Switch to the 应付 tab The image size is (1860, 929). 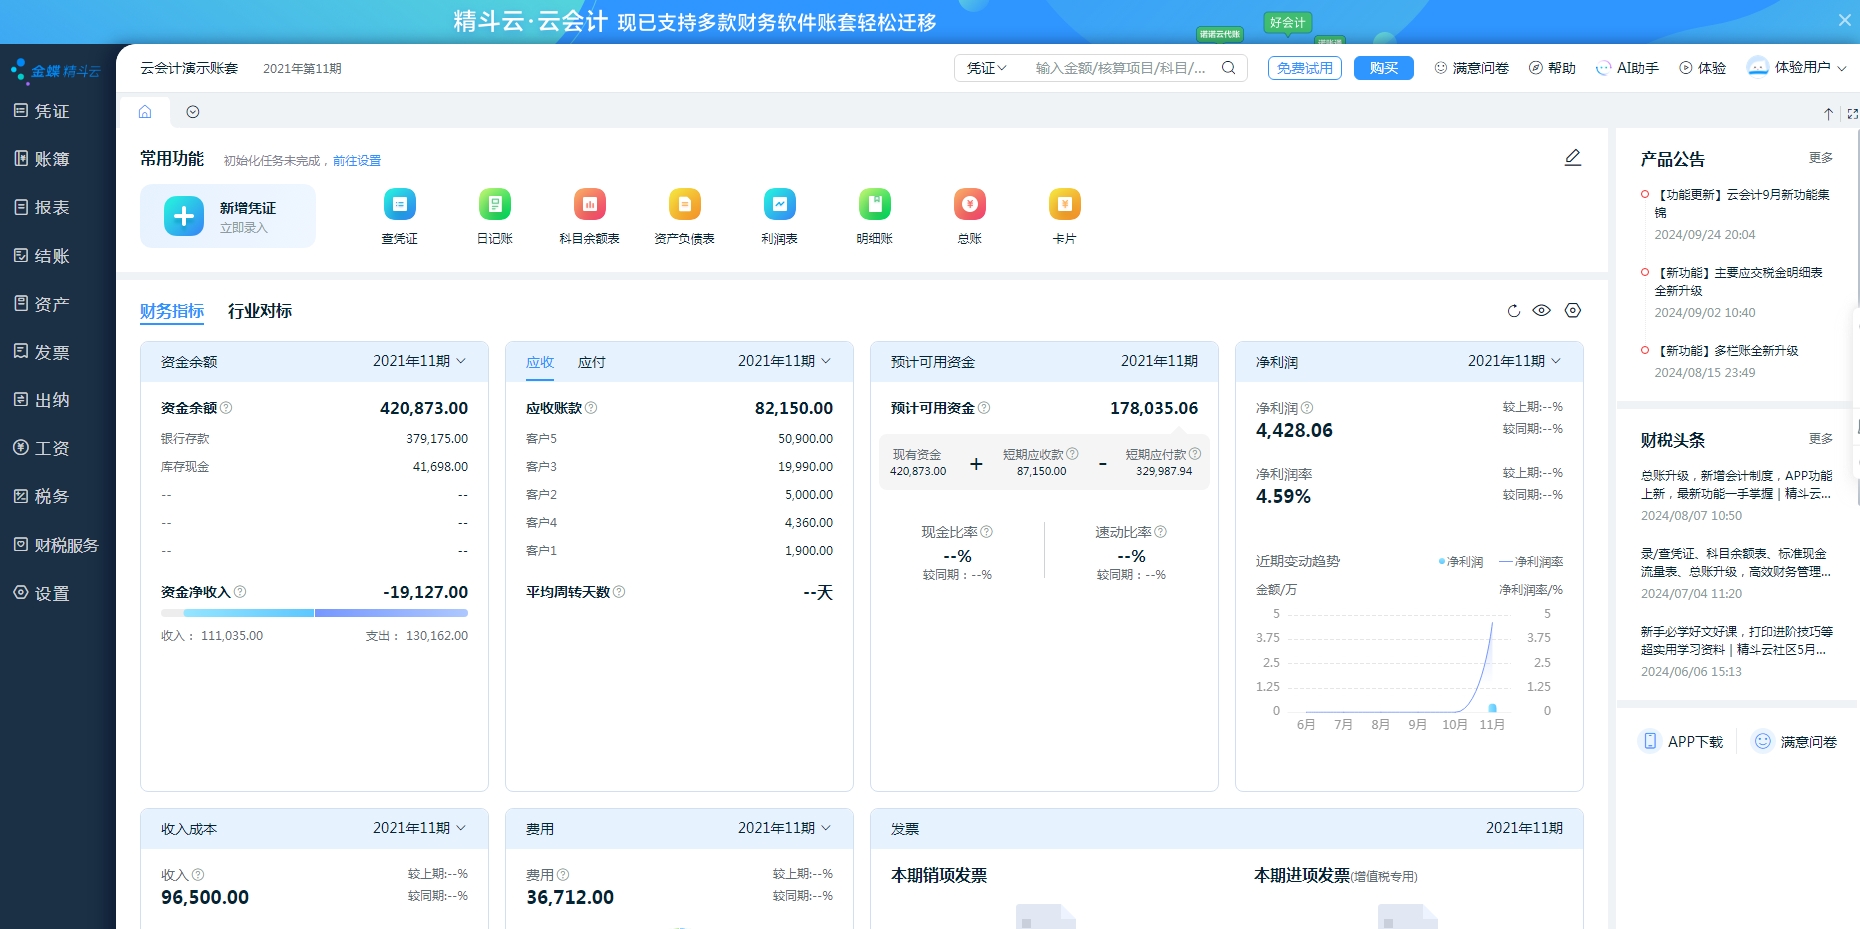pyautogui.click(x=592, y=362)
